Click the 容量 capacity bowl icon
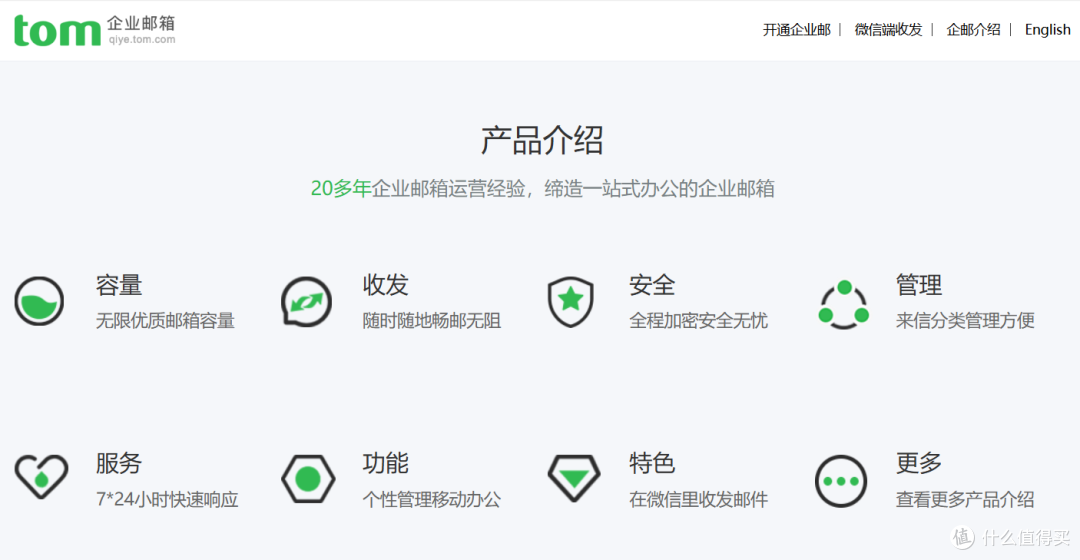Screen dimensions: 1080x560 pos(39,302)
